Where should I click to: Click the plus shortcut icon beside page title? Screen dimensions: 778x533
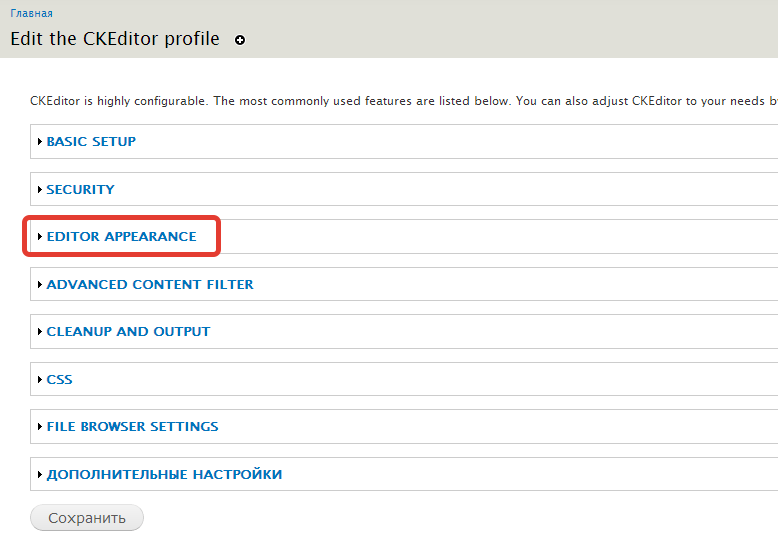pyautogui.click(x=240, y=41)
